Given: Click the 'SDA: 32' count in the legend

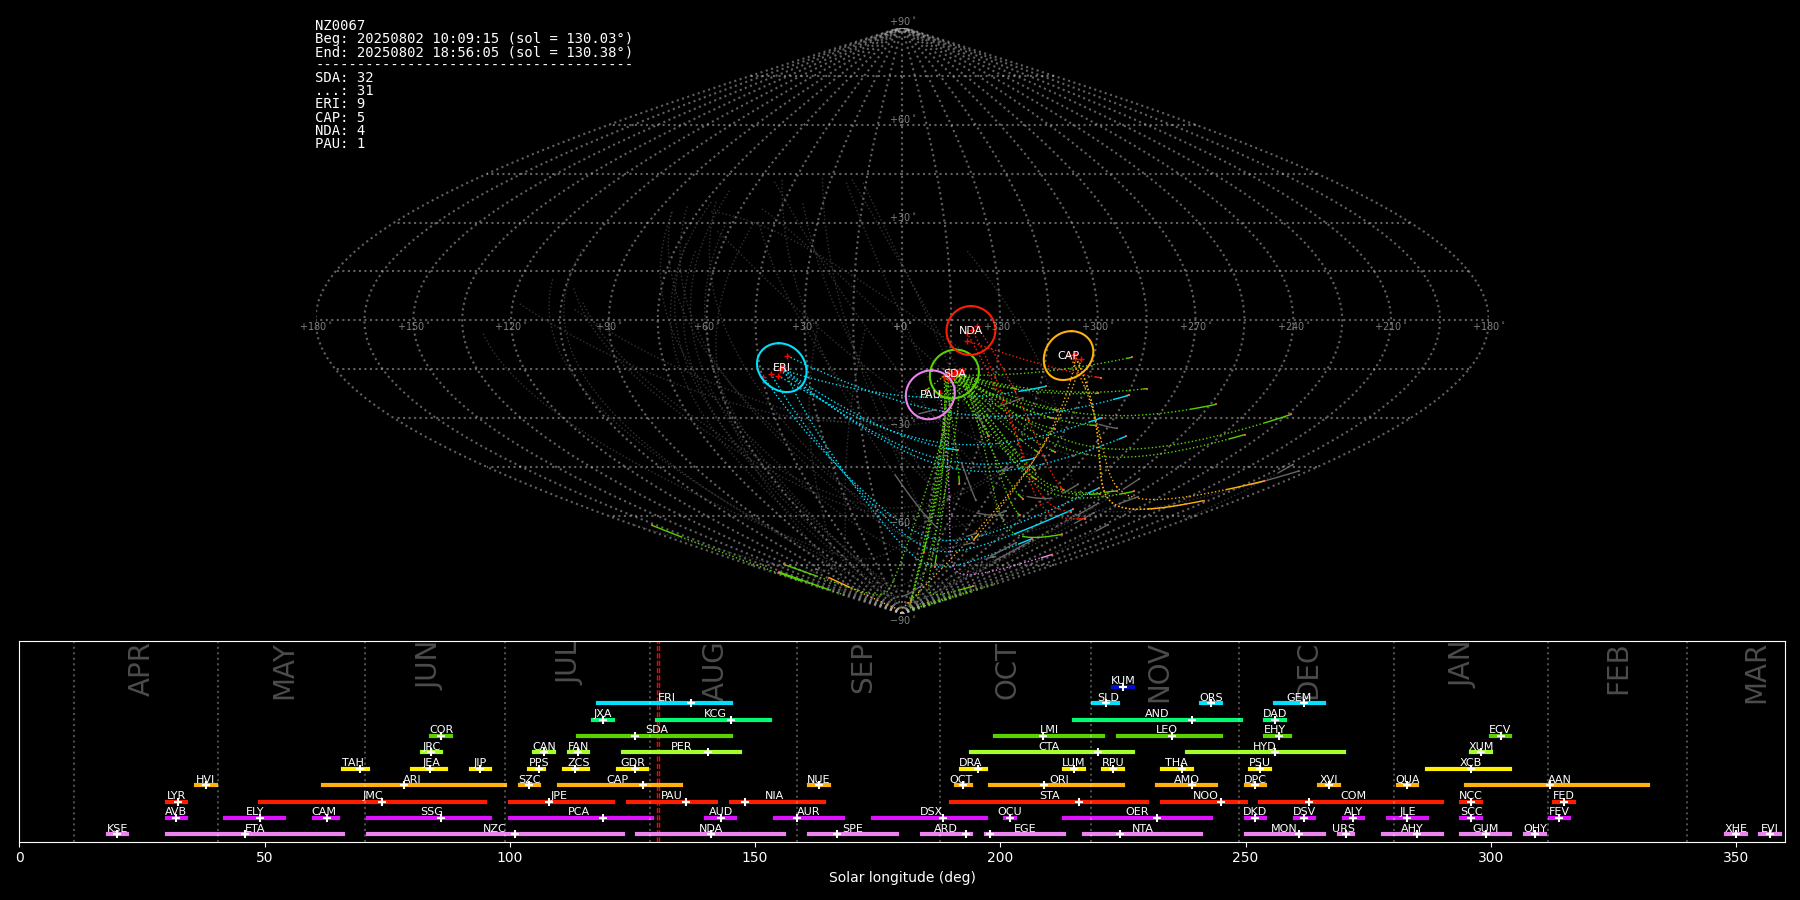Looking at the screenshot, I should coord(344,78).
